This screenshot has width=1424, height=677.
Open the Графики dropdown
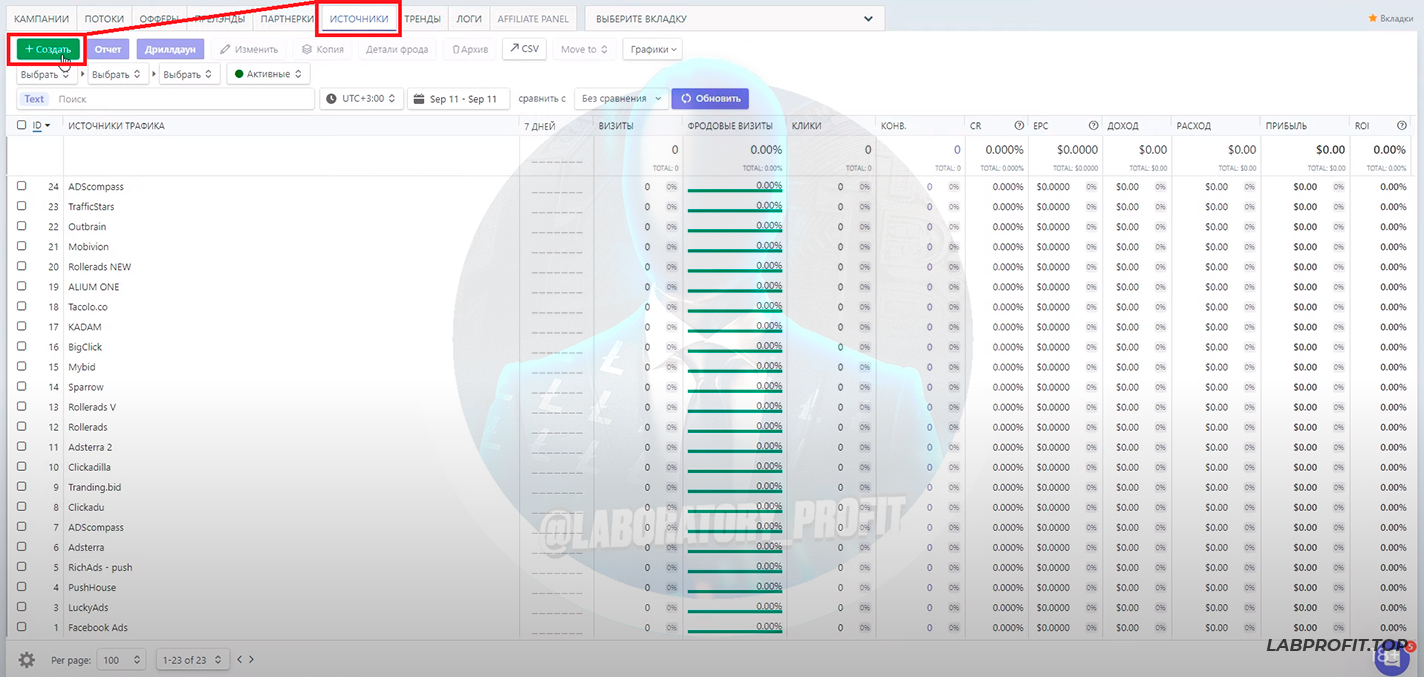point(654,49)
